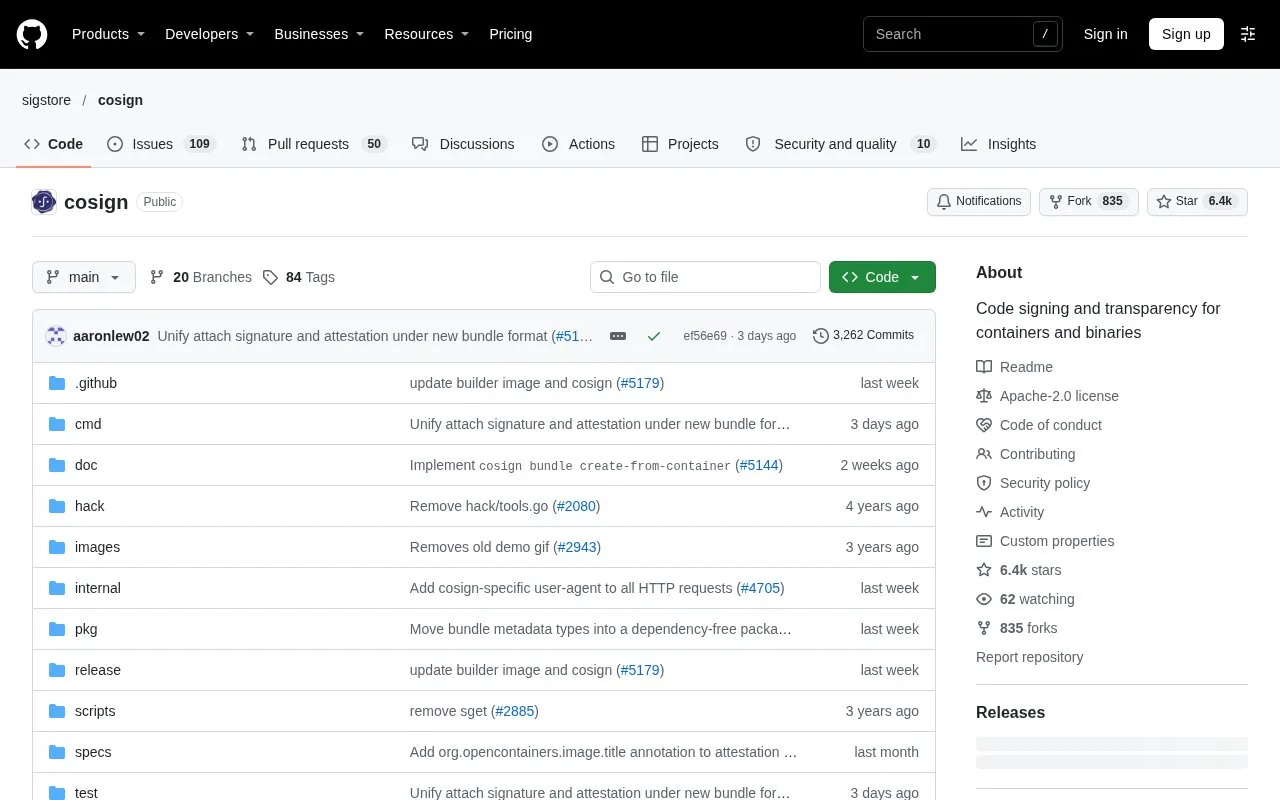The image size is (1280, 800).
Task: Open the GitHub logo homepage
Action: pyautogui.click(x=32, y=34)
